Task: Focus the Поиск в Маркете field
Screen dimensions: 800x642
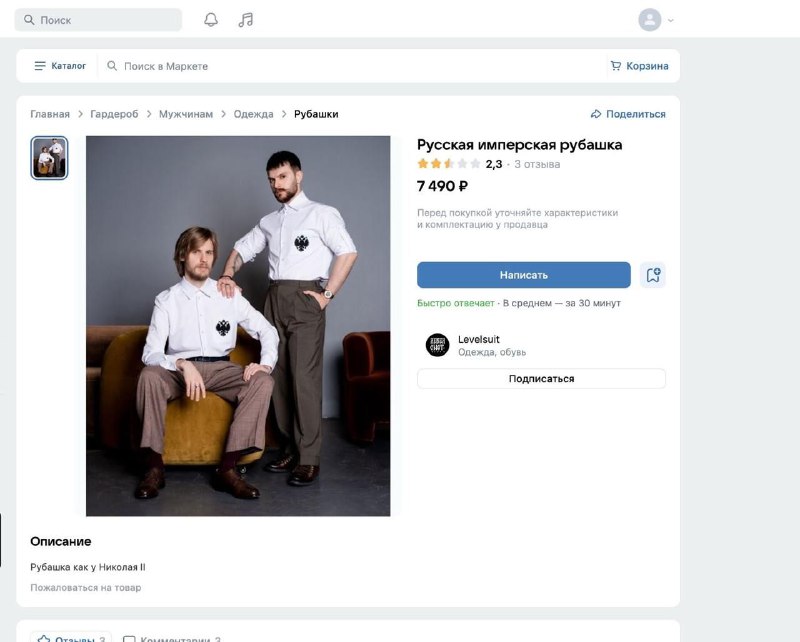Action: tap(352, 66)
